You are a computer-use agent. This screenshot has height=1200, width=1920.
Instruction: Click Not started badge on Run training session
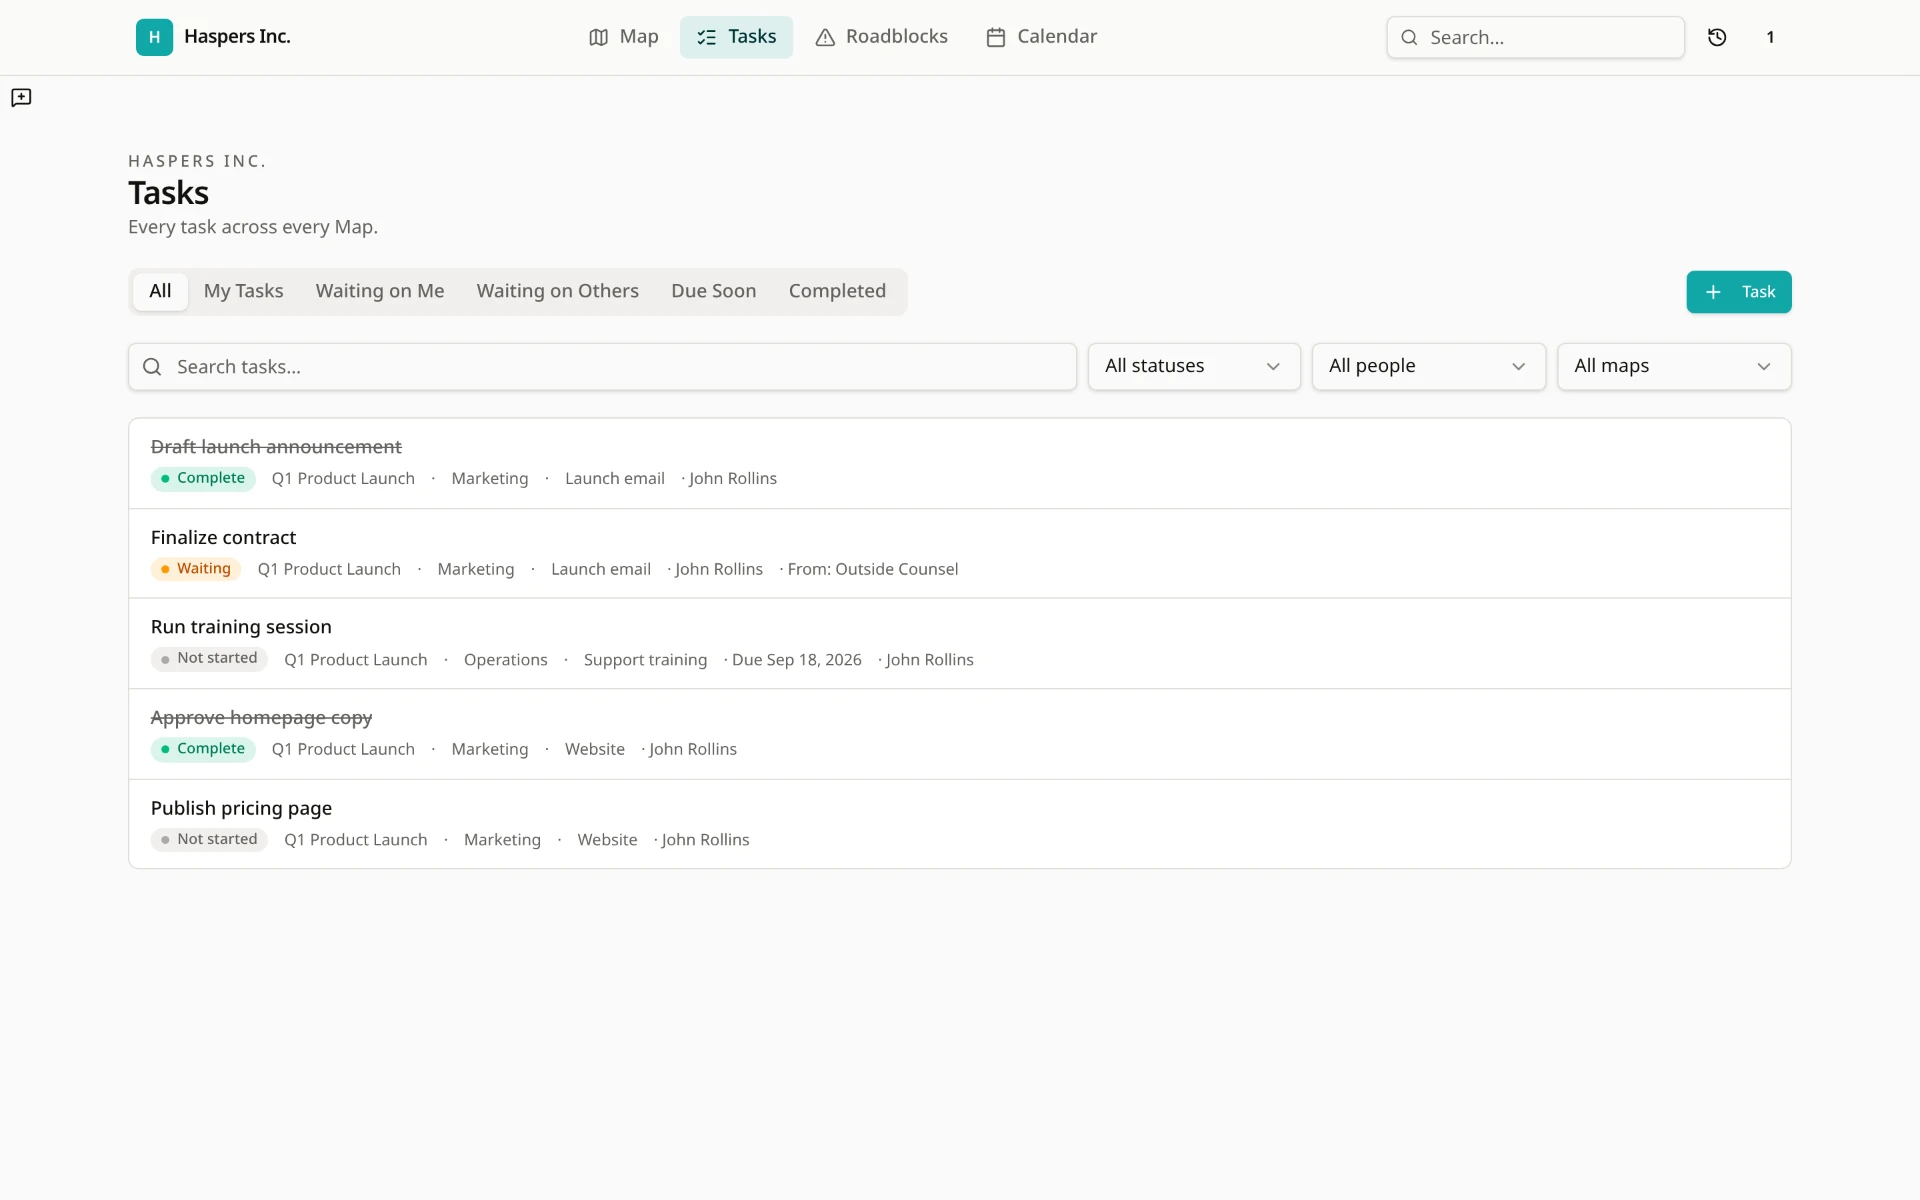[x=209, y=659]
